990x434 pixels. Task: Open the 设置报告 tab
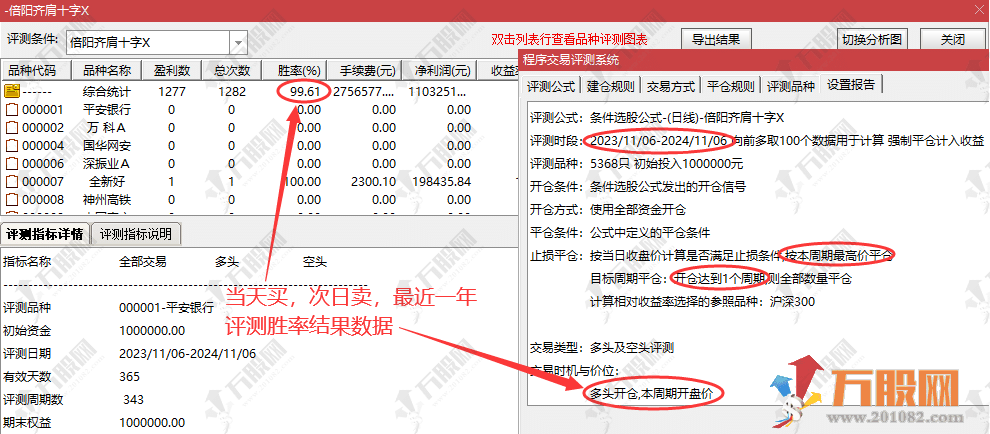pos(851,85)
